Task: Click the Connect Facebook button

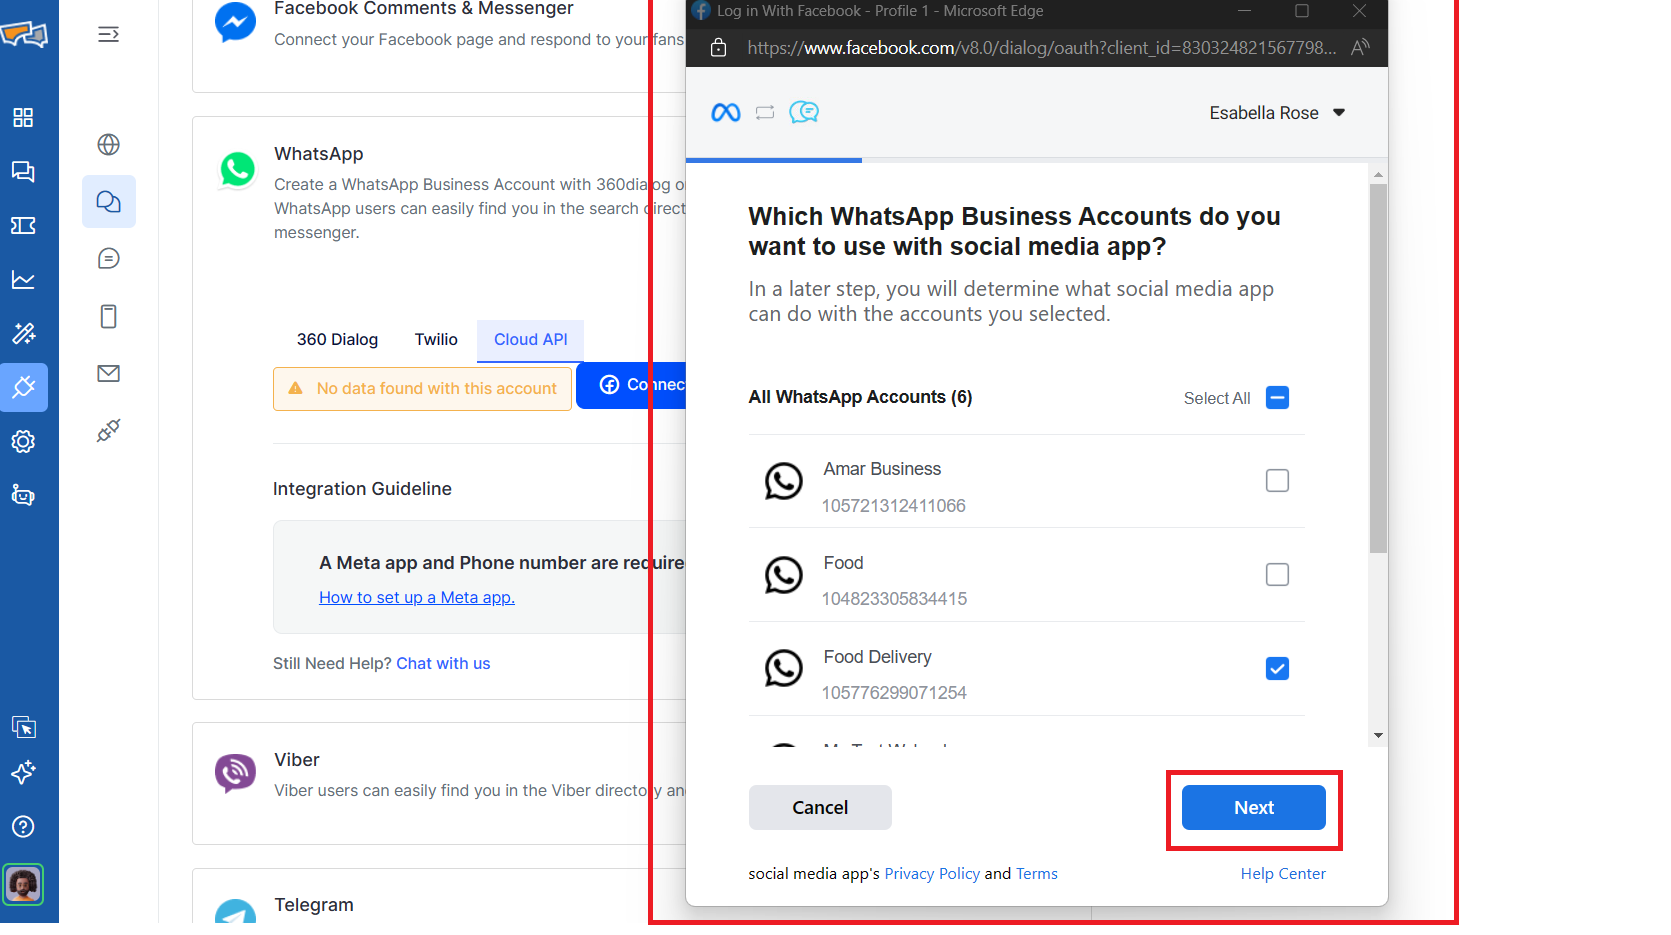Action: click(631, 385)
